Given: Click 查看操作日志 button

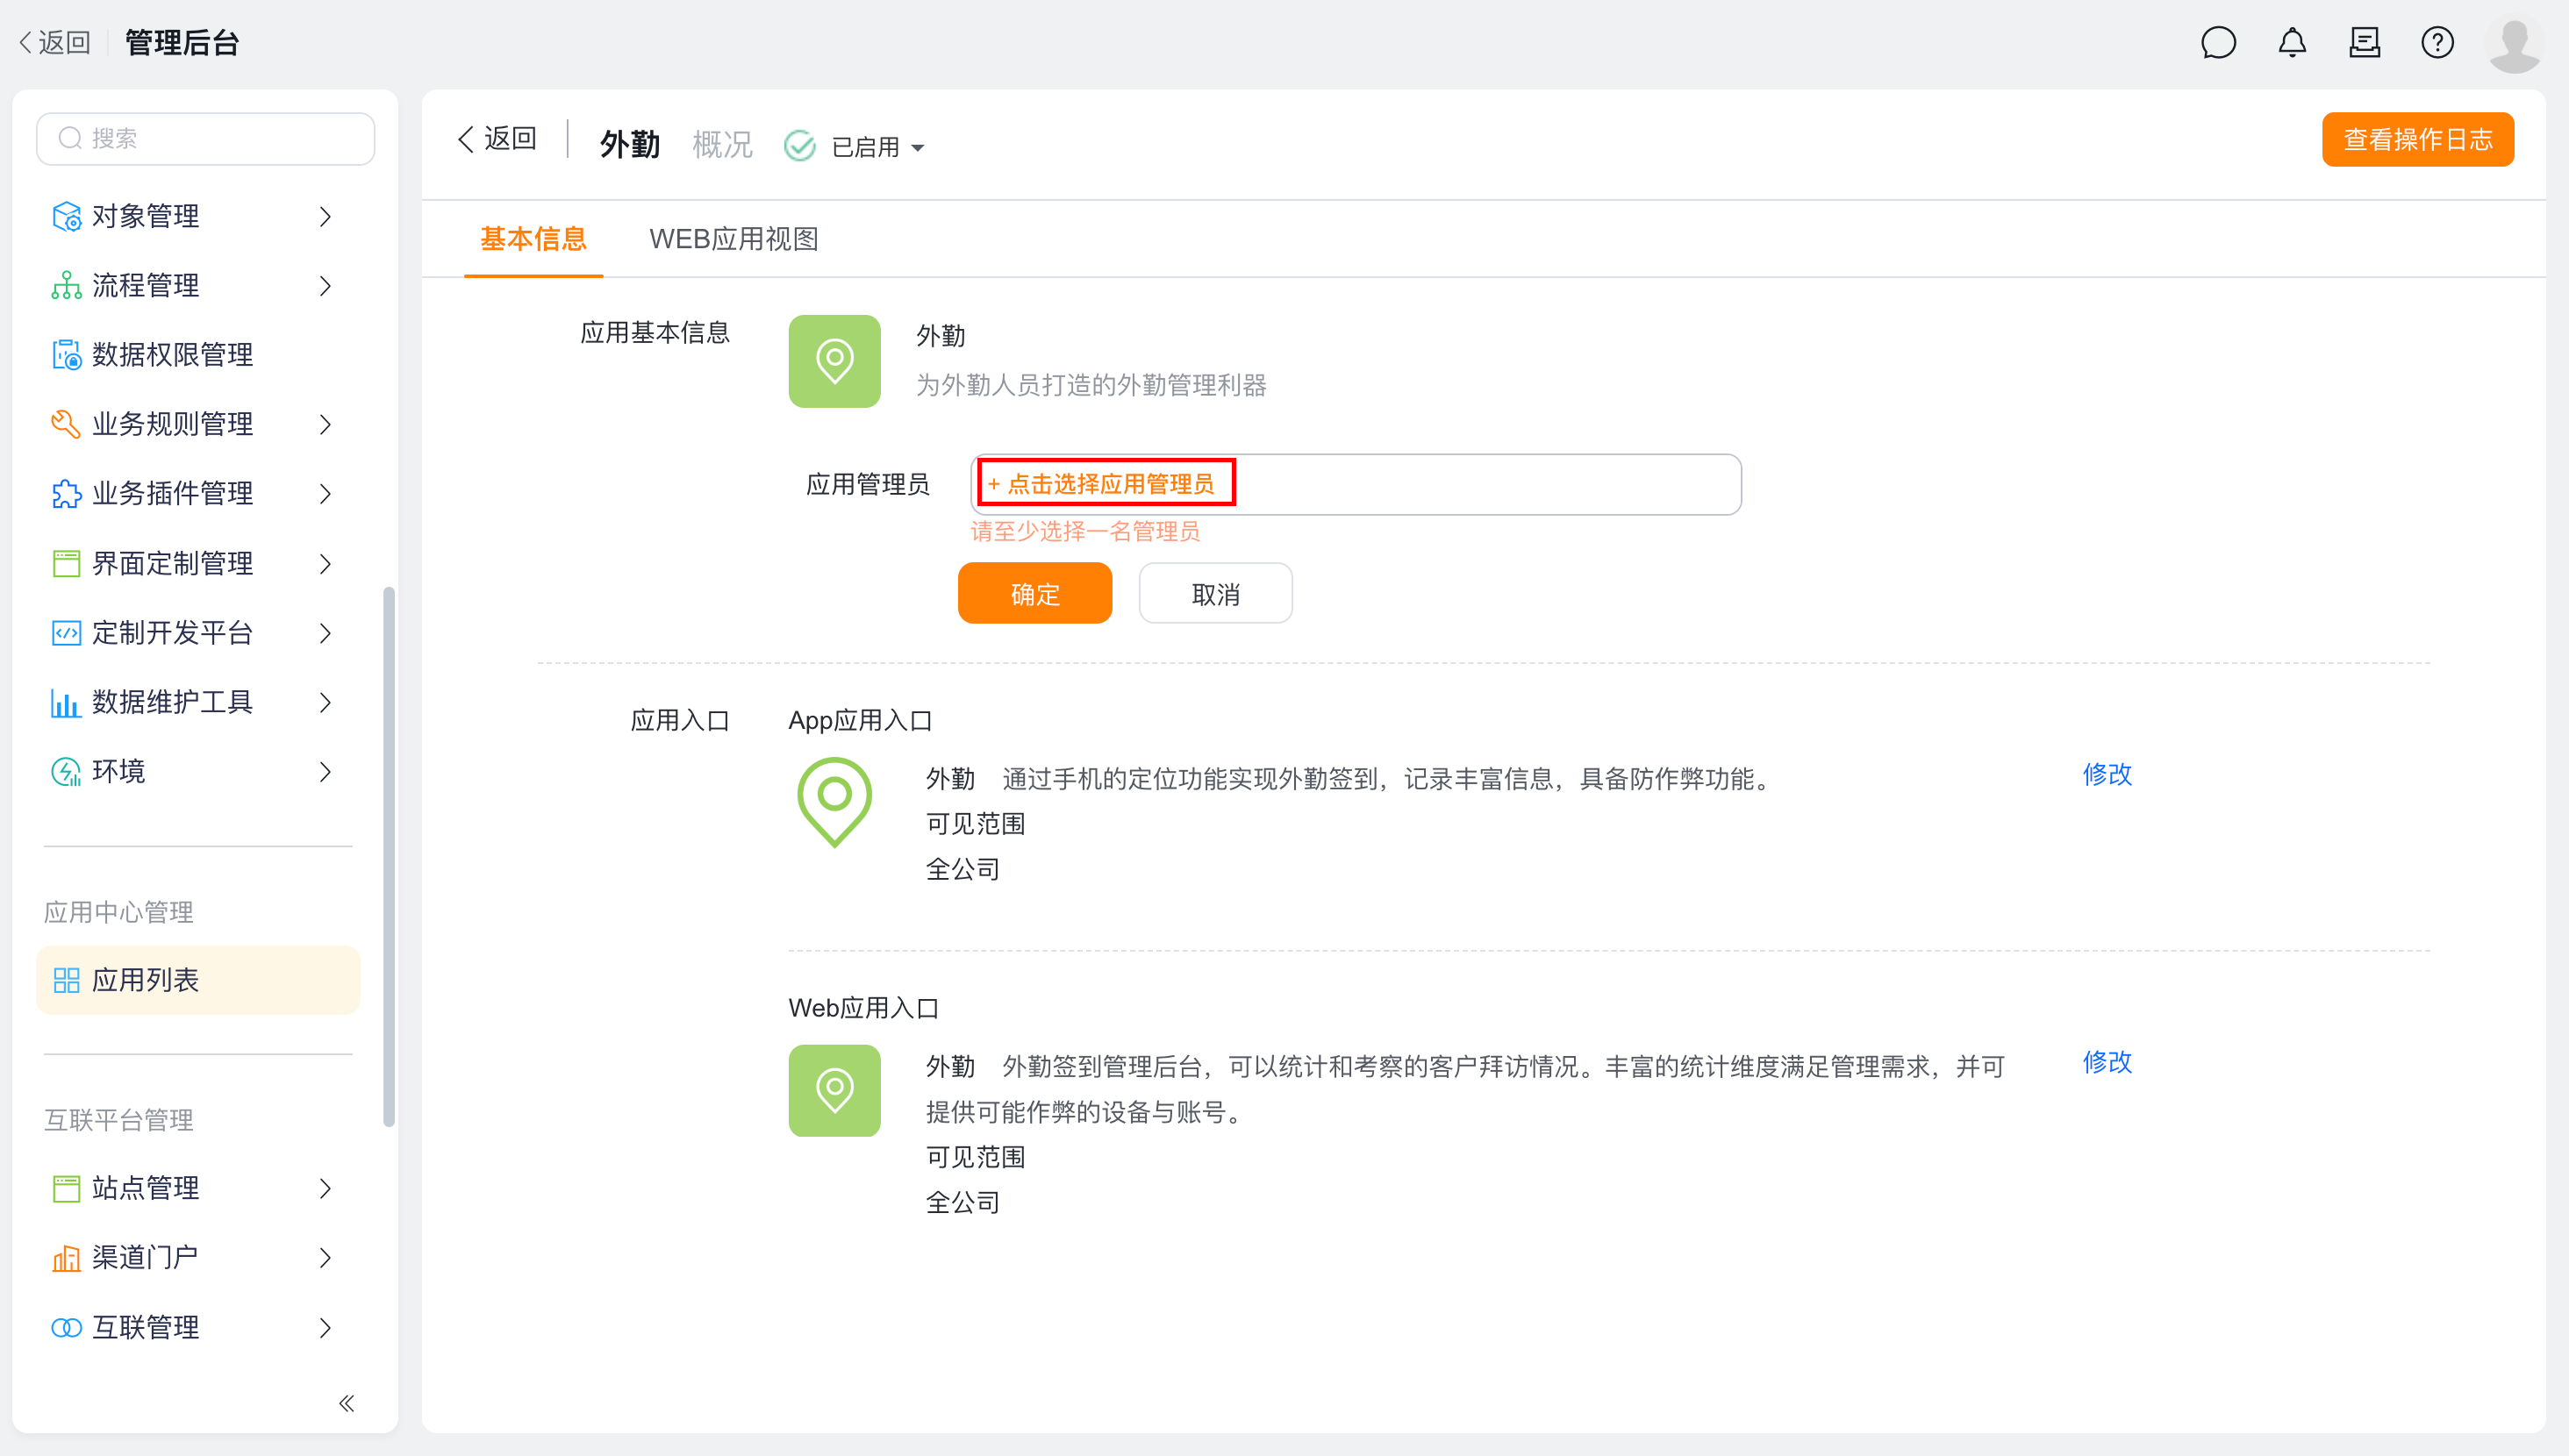Looking at the screenshot, I should pos(2417,140).
